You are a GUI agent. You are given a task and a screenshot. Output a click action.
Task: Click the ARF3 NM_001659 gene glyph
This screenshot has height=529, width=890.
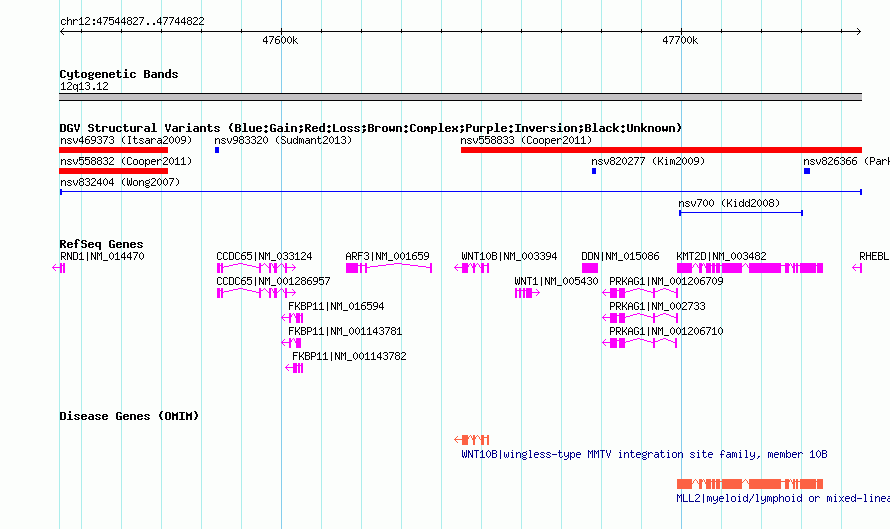point(389,268)
